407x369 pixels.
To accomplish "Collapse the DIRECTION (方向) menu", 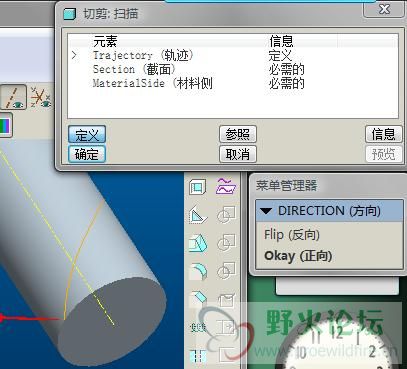I will coord(266,211).
